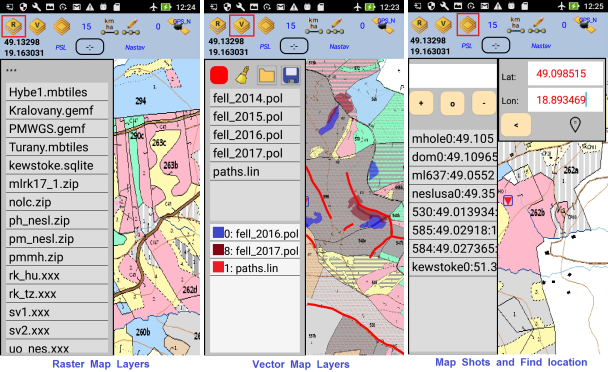Select Turany.mbtiles raster layer
The image size is (608, 372).
click(x=57, y=147)
